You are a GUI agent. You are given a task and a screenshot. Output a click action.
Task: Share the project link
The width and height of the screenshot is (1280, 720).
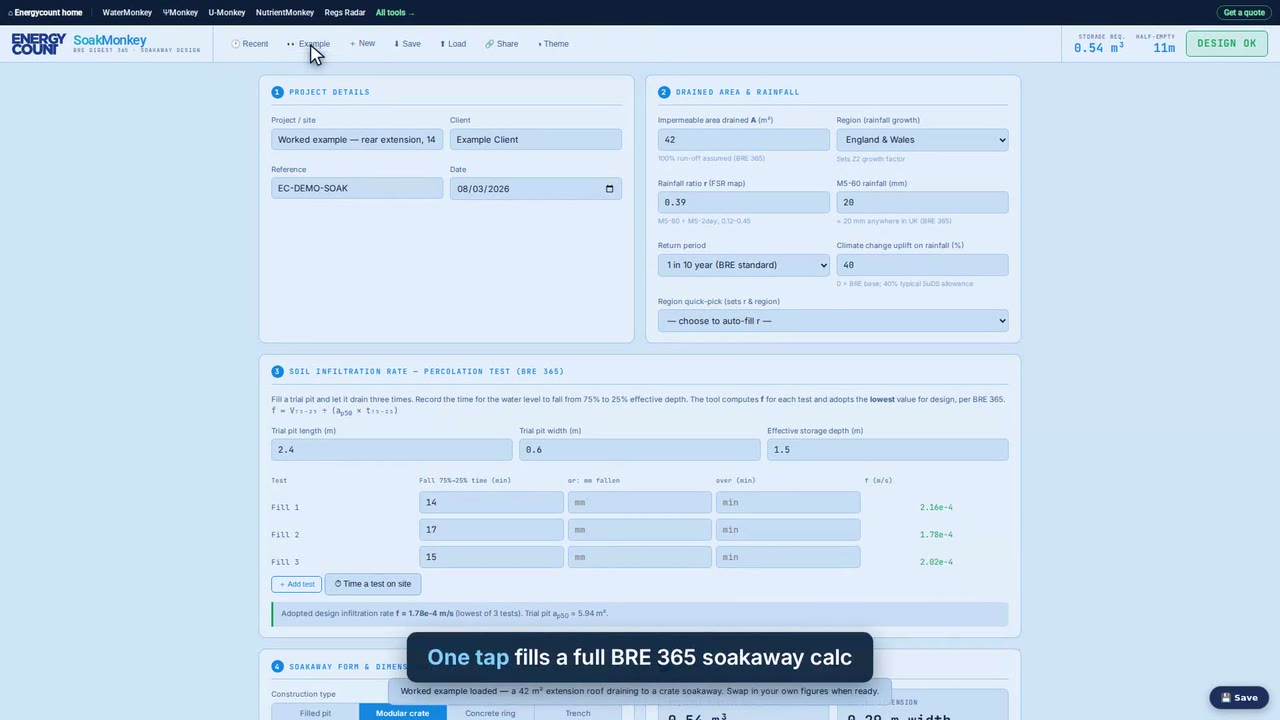point(502,44)
